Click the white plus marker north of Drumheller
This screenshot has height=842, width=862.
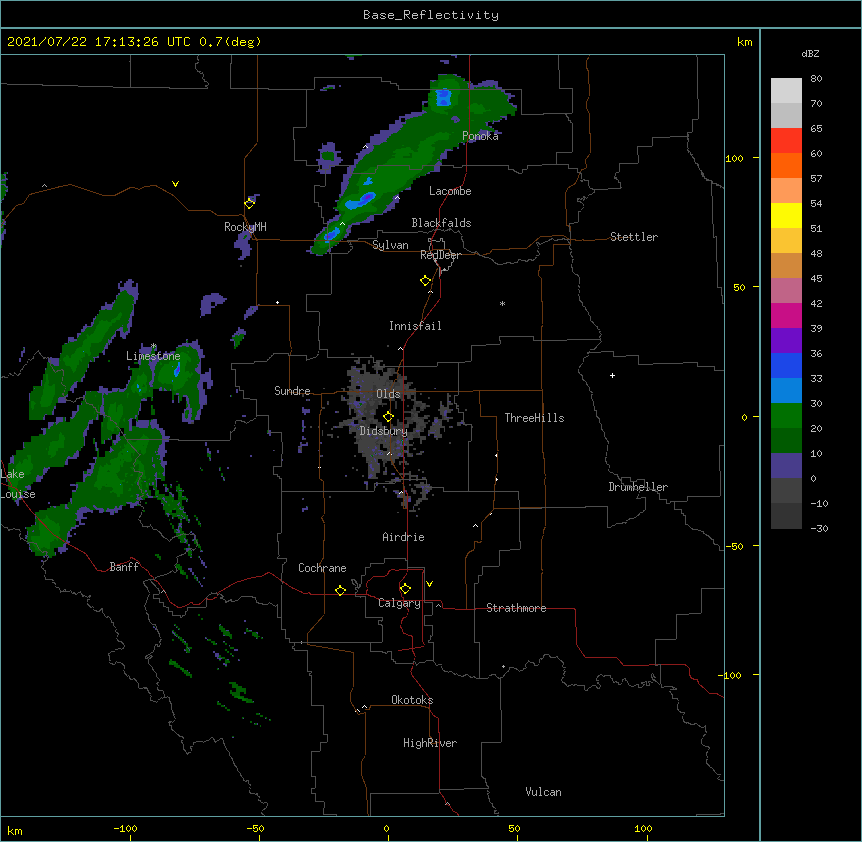click(x=612, y=375)
